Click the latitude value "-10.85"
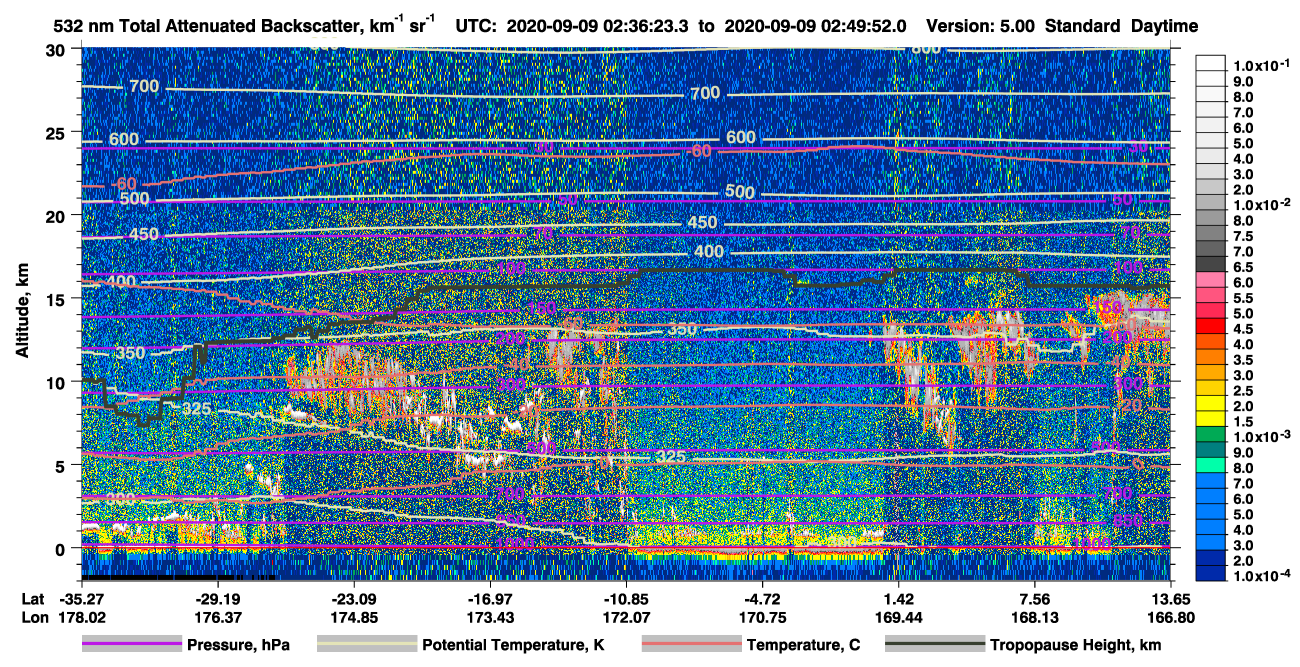This screenshot has width=1300, height=667. click(627, 600)
